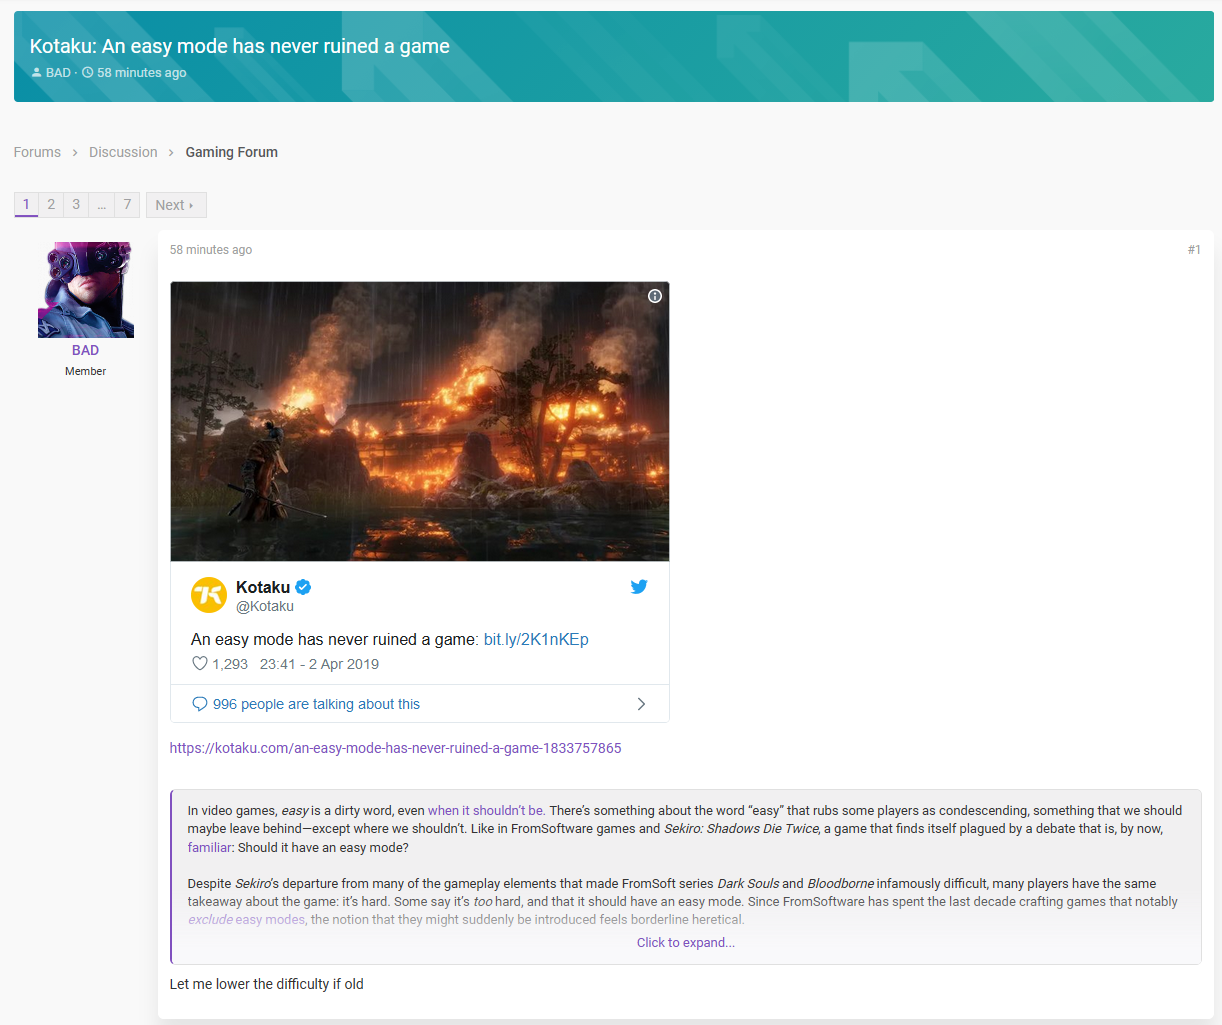Click the thread title text
This screenshot has height=1025, width=1222.
(x=240, y=46)
